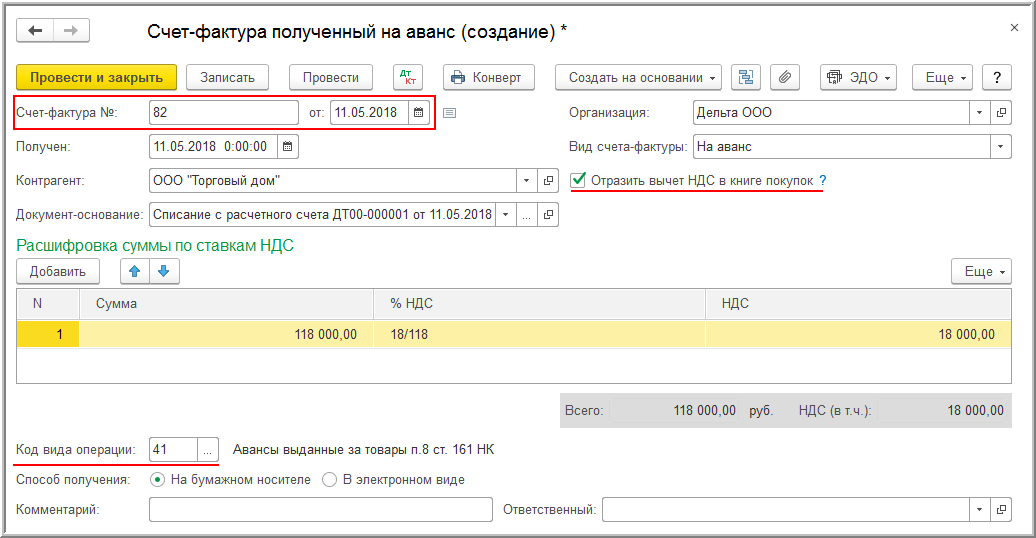The width and height of the screenshot is (1036, 538).
Task: Open Организация Дельта ООО record
Action: coord(1001,112)
